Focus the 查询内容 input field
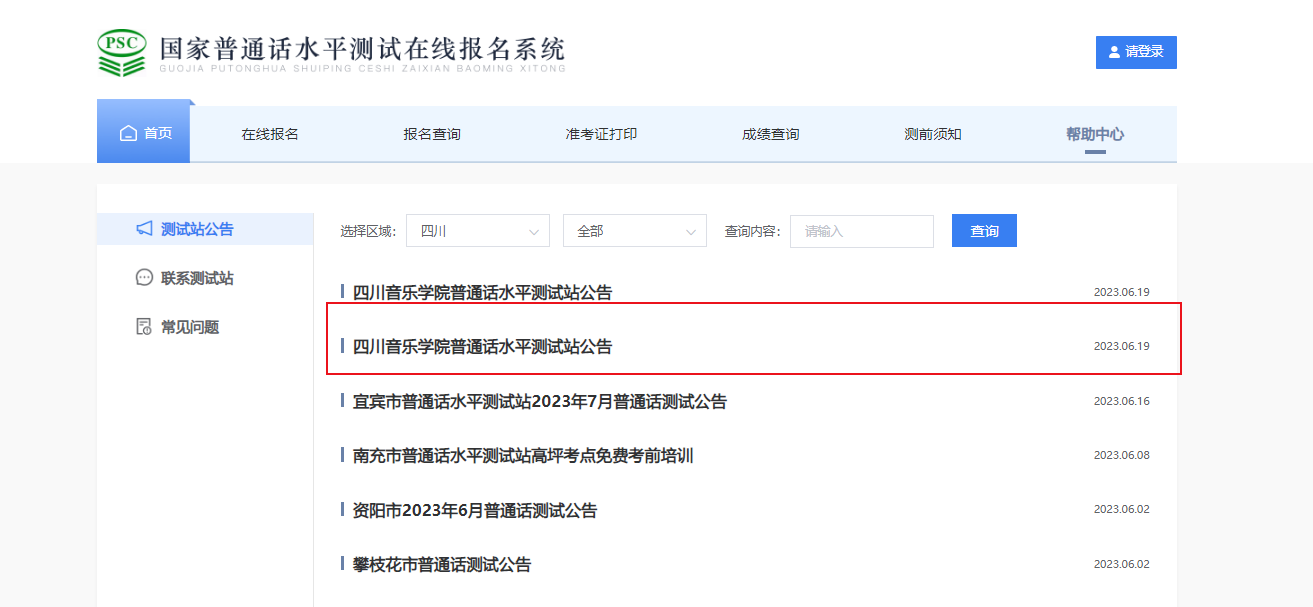Image resolution: width=1313 pixels, height=607 pixels. click(x=862, y=231)
